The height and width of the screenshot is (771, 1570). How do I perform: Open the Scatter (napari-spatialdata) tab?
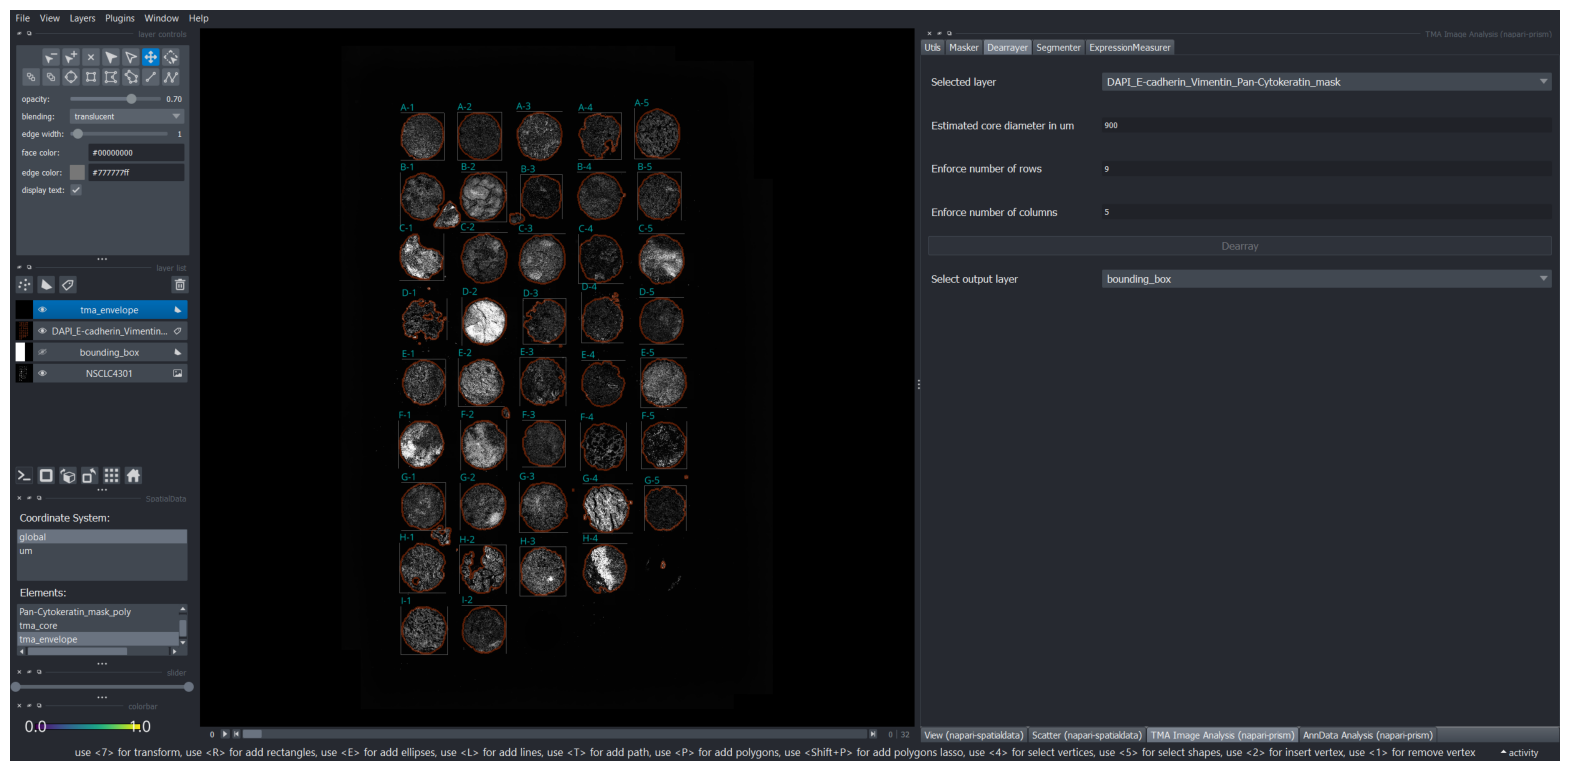point(1087,735)
